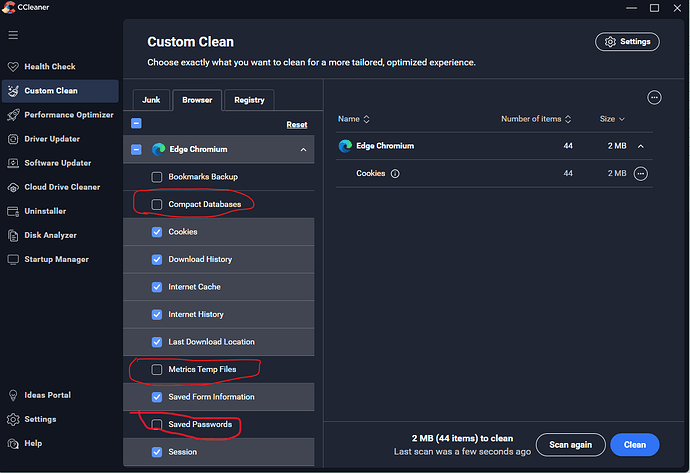Open Software Updater tool
Image resolution: width=690 pixels, height=473 pixels.
(x=57, y=163)
